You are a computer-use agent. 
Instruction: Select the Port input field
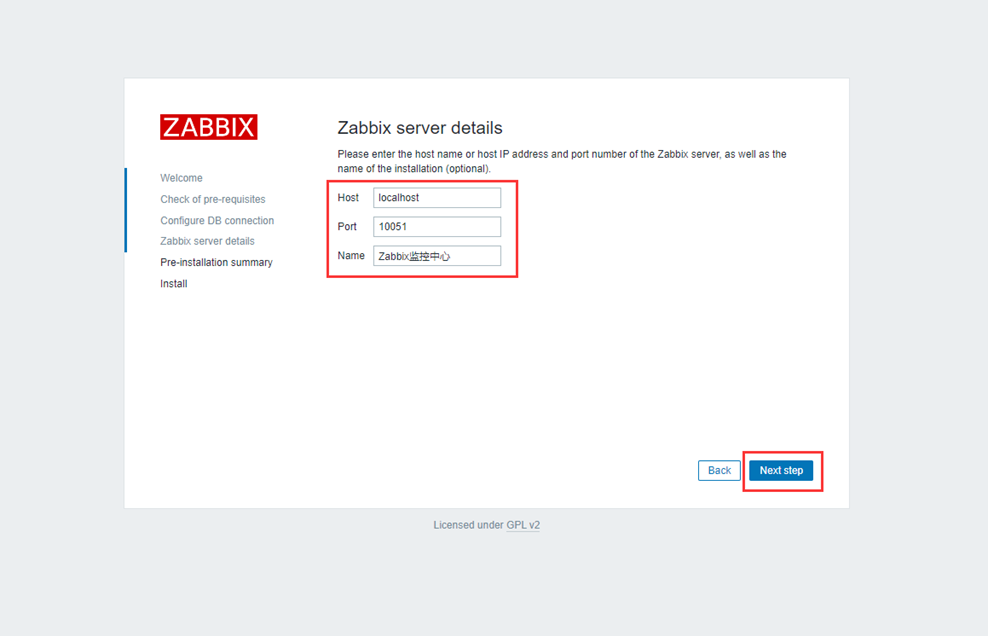pyautogui.click(x=437, y=226)
